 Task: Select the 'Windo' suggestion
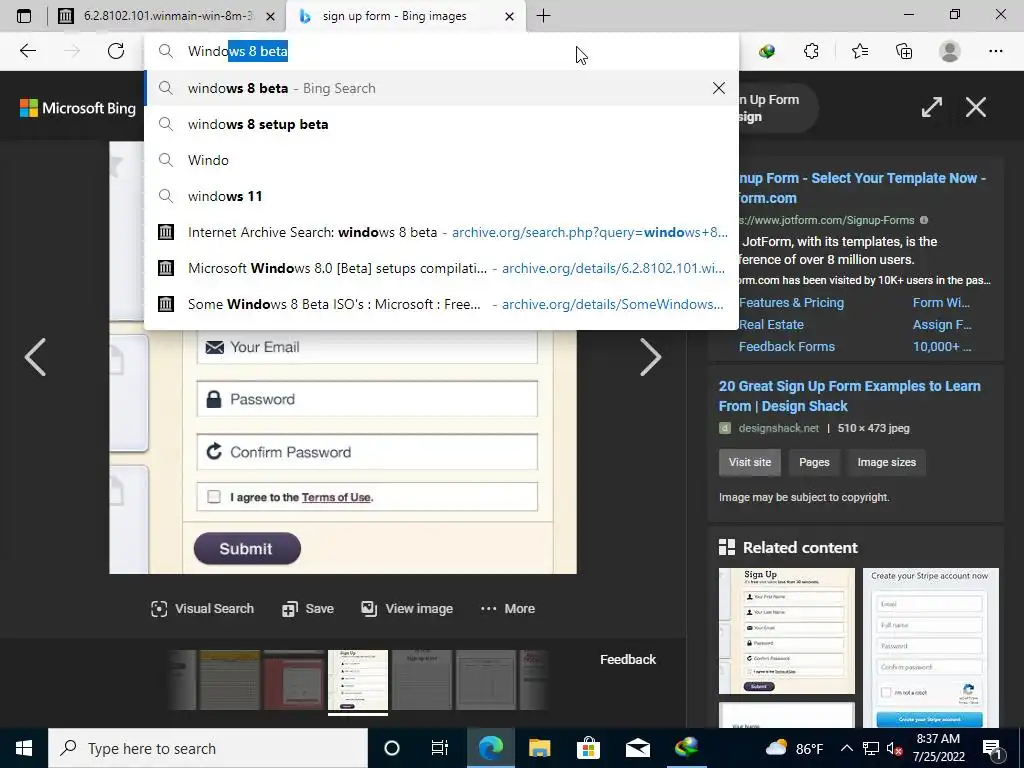[x=441, y=160]
